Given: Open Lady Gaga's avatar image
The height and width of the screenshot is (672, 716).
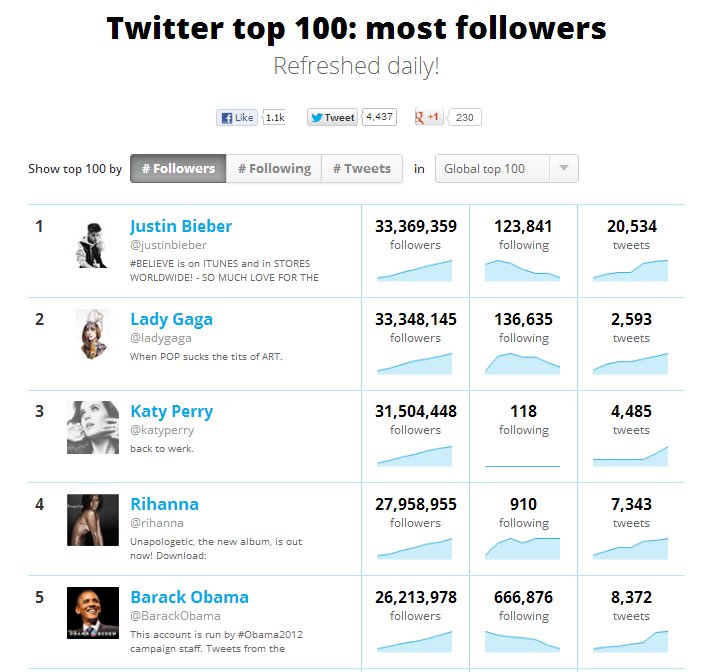Looking at the screenshot, I should click(x=93, y=334).
